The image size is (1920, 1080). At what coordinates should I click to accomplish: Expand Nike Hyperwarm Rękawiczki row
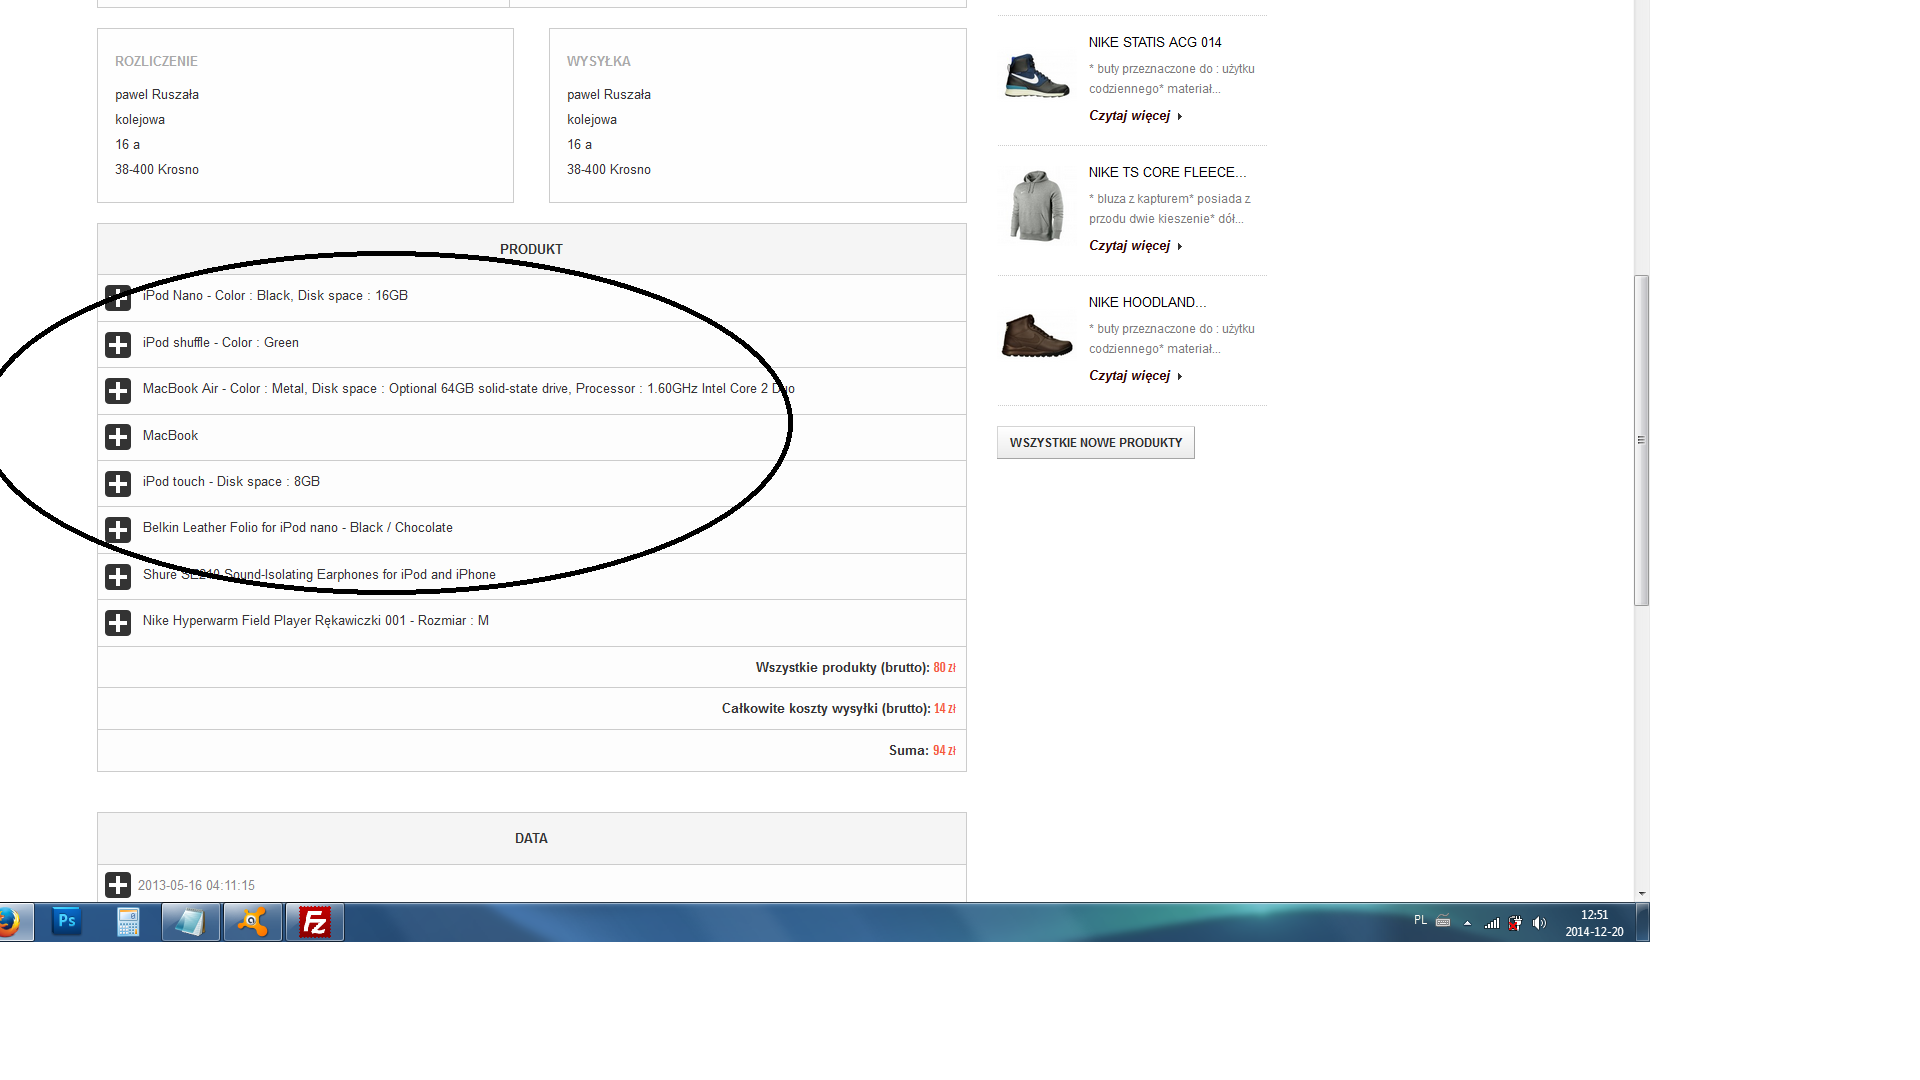(x=118, y=623)
